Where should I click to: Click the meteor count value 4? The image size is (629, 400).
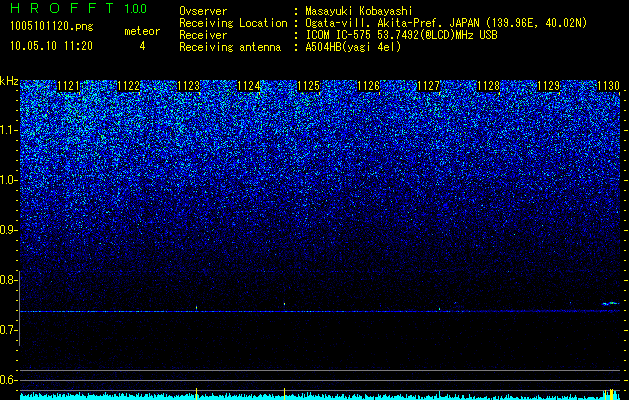click(x=142, y=46)
